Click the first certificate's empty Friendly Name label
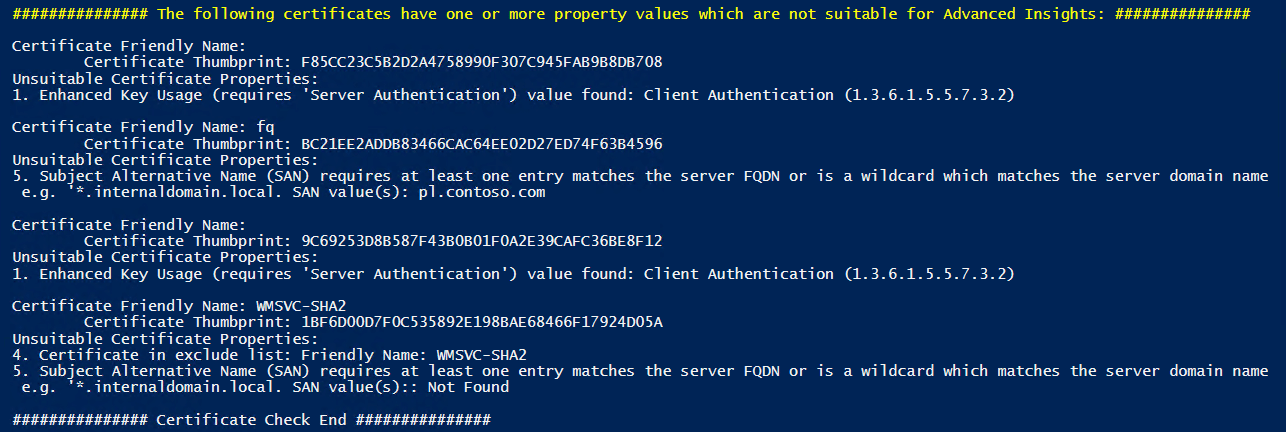1286x432 pixels. [128, 46]
